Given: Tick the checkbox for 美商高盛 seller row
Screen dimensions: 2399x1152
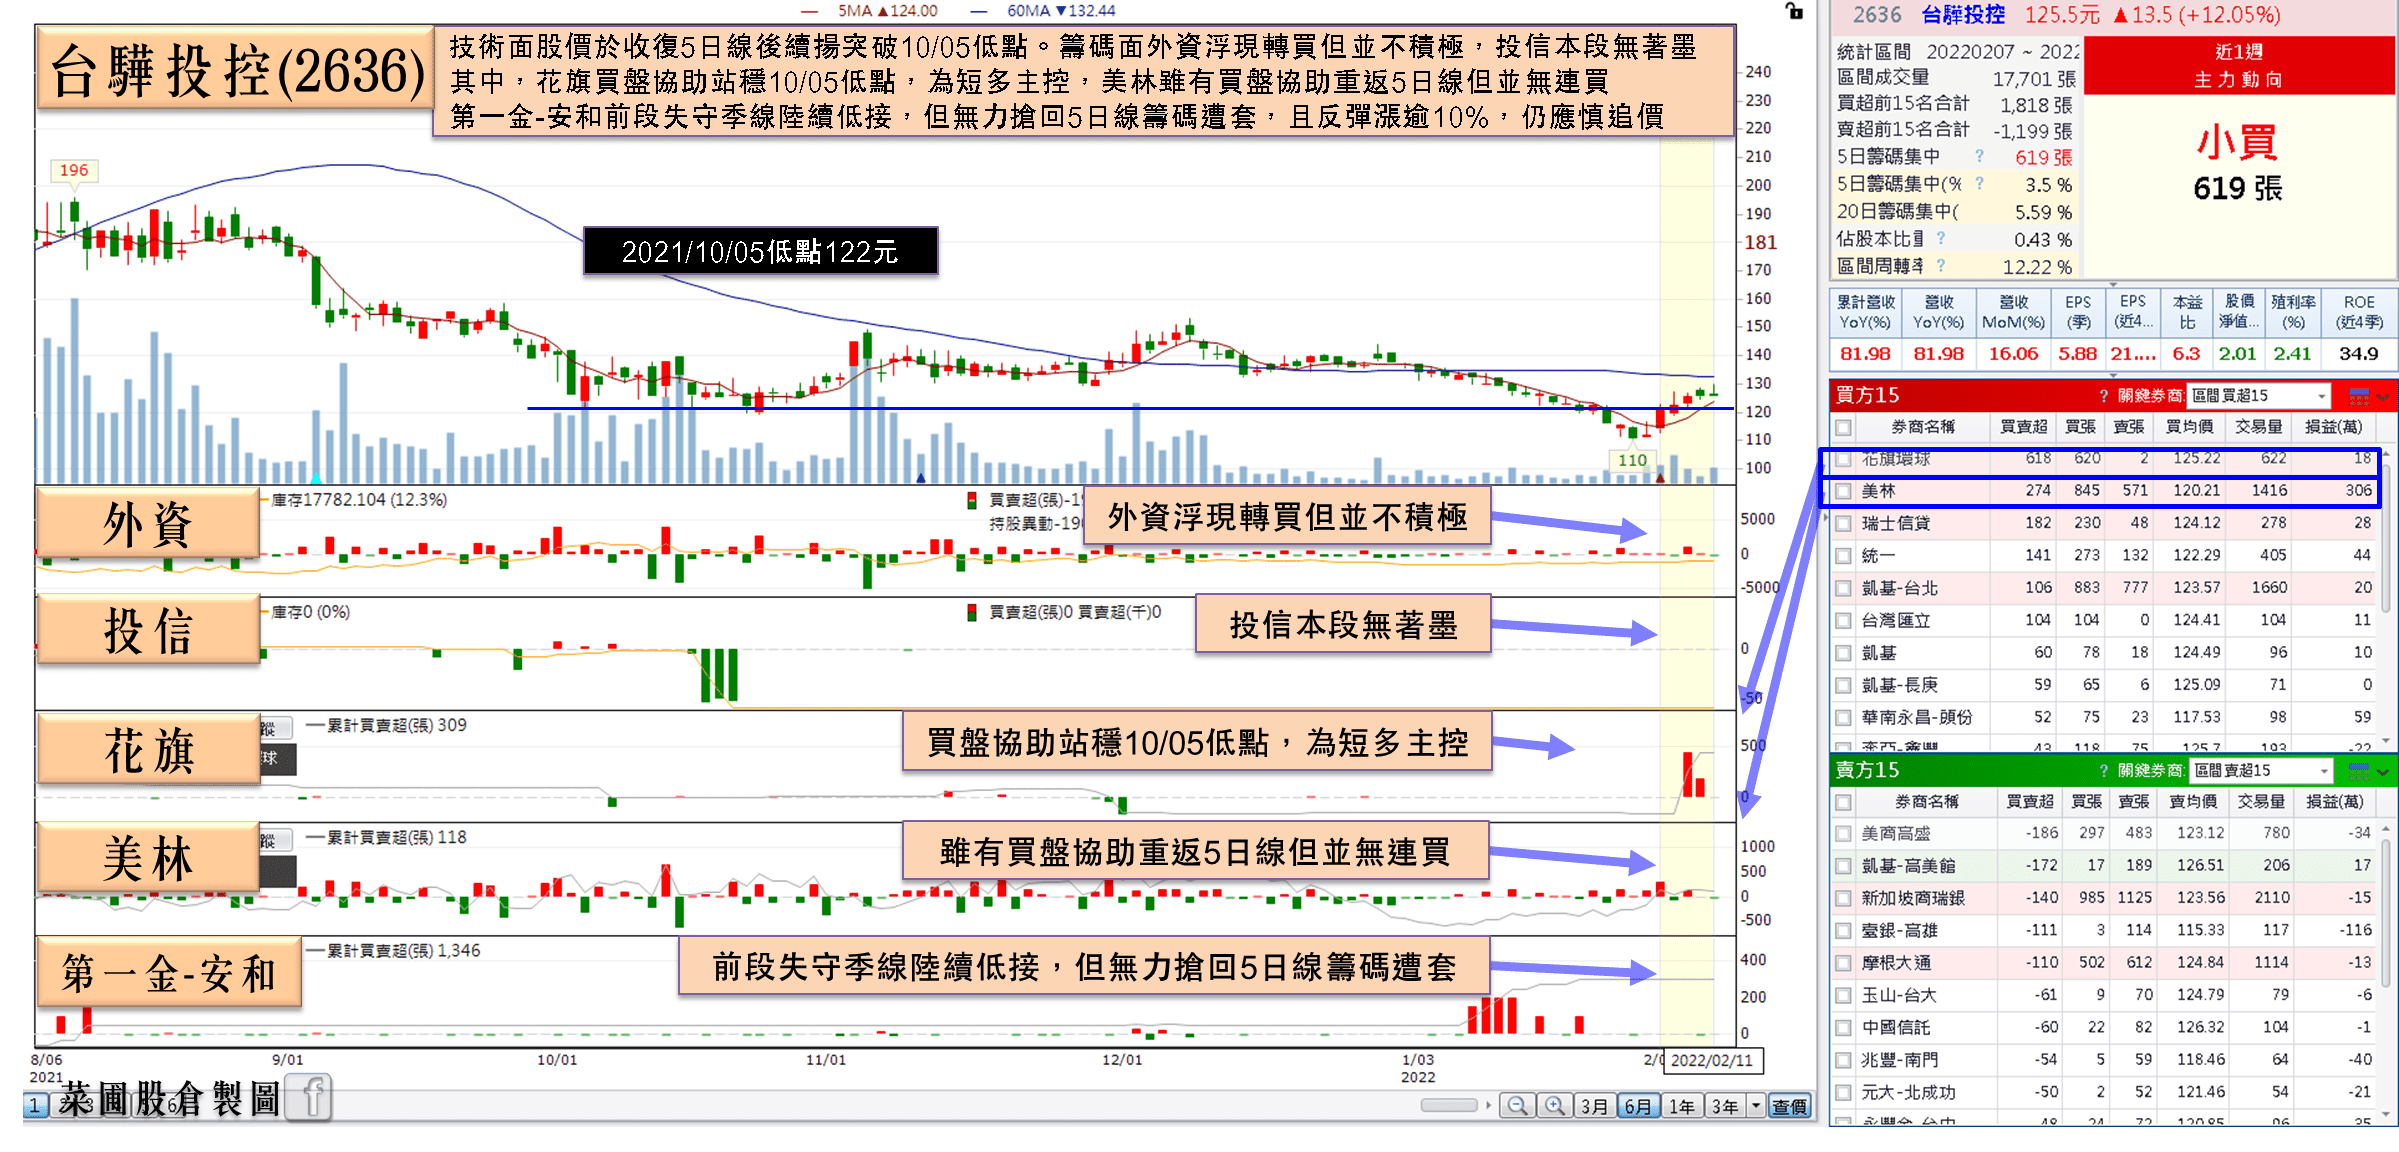Looking at the screenshot, I should 1844,834.
